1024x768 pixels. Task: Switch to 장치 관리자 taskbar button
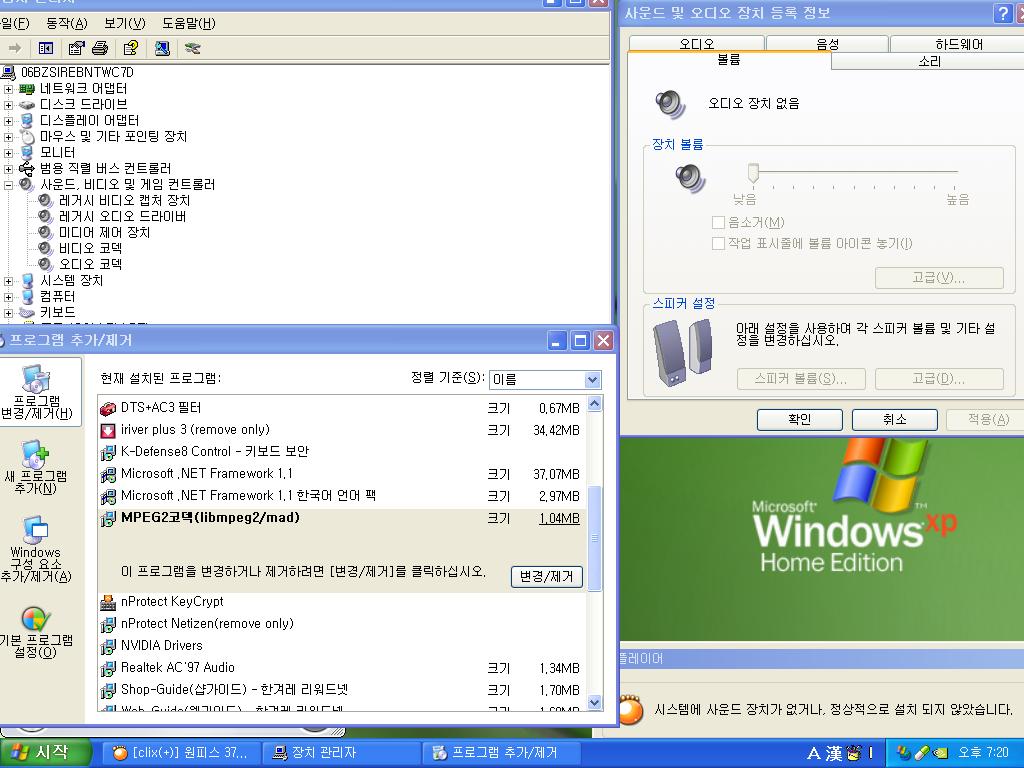pos(340,753)
